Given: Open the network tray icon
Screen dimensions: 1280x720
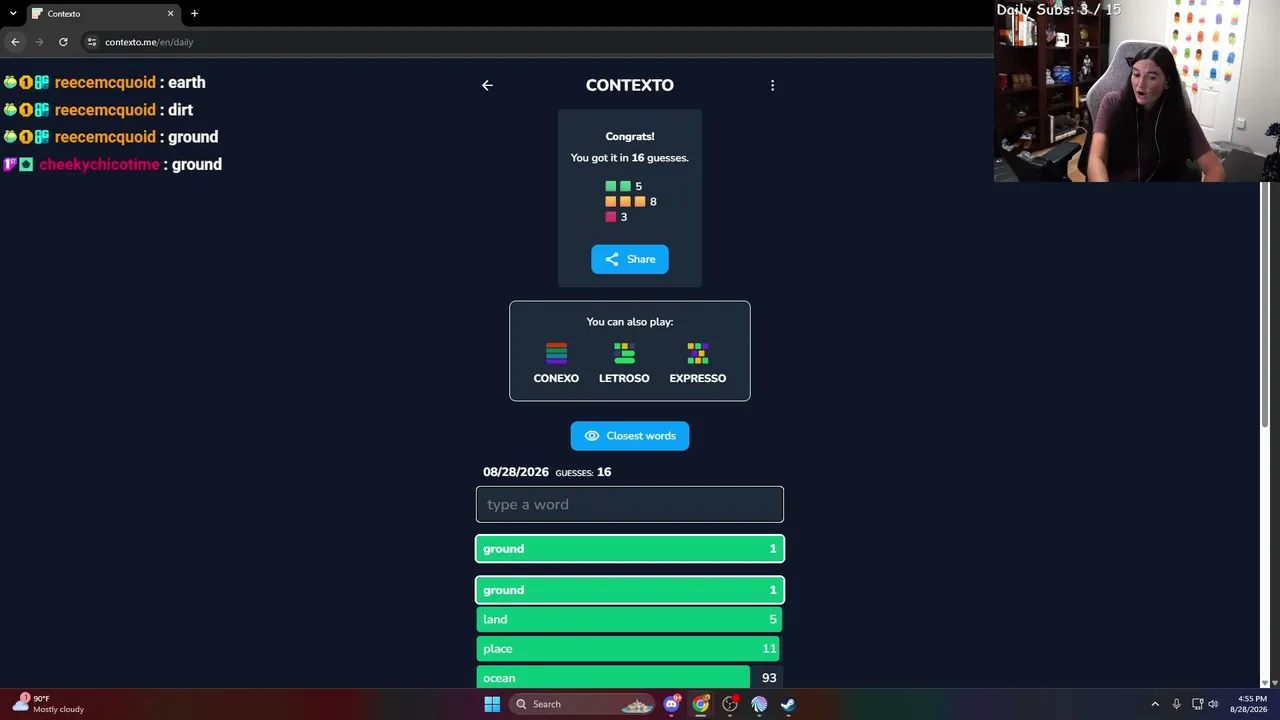Looking at the screenshot, I should tap(1197, 704).
